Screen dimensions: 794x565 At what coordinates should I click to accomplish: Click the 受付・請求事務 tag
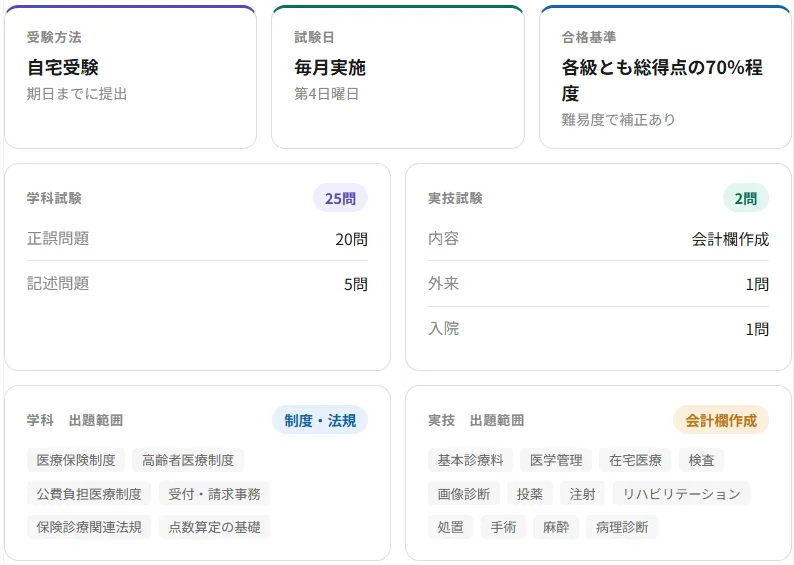pos(214,494)
